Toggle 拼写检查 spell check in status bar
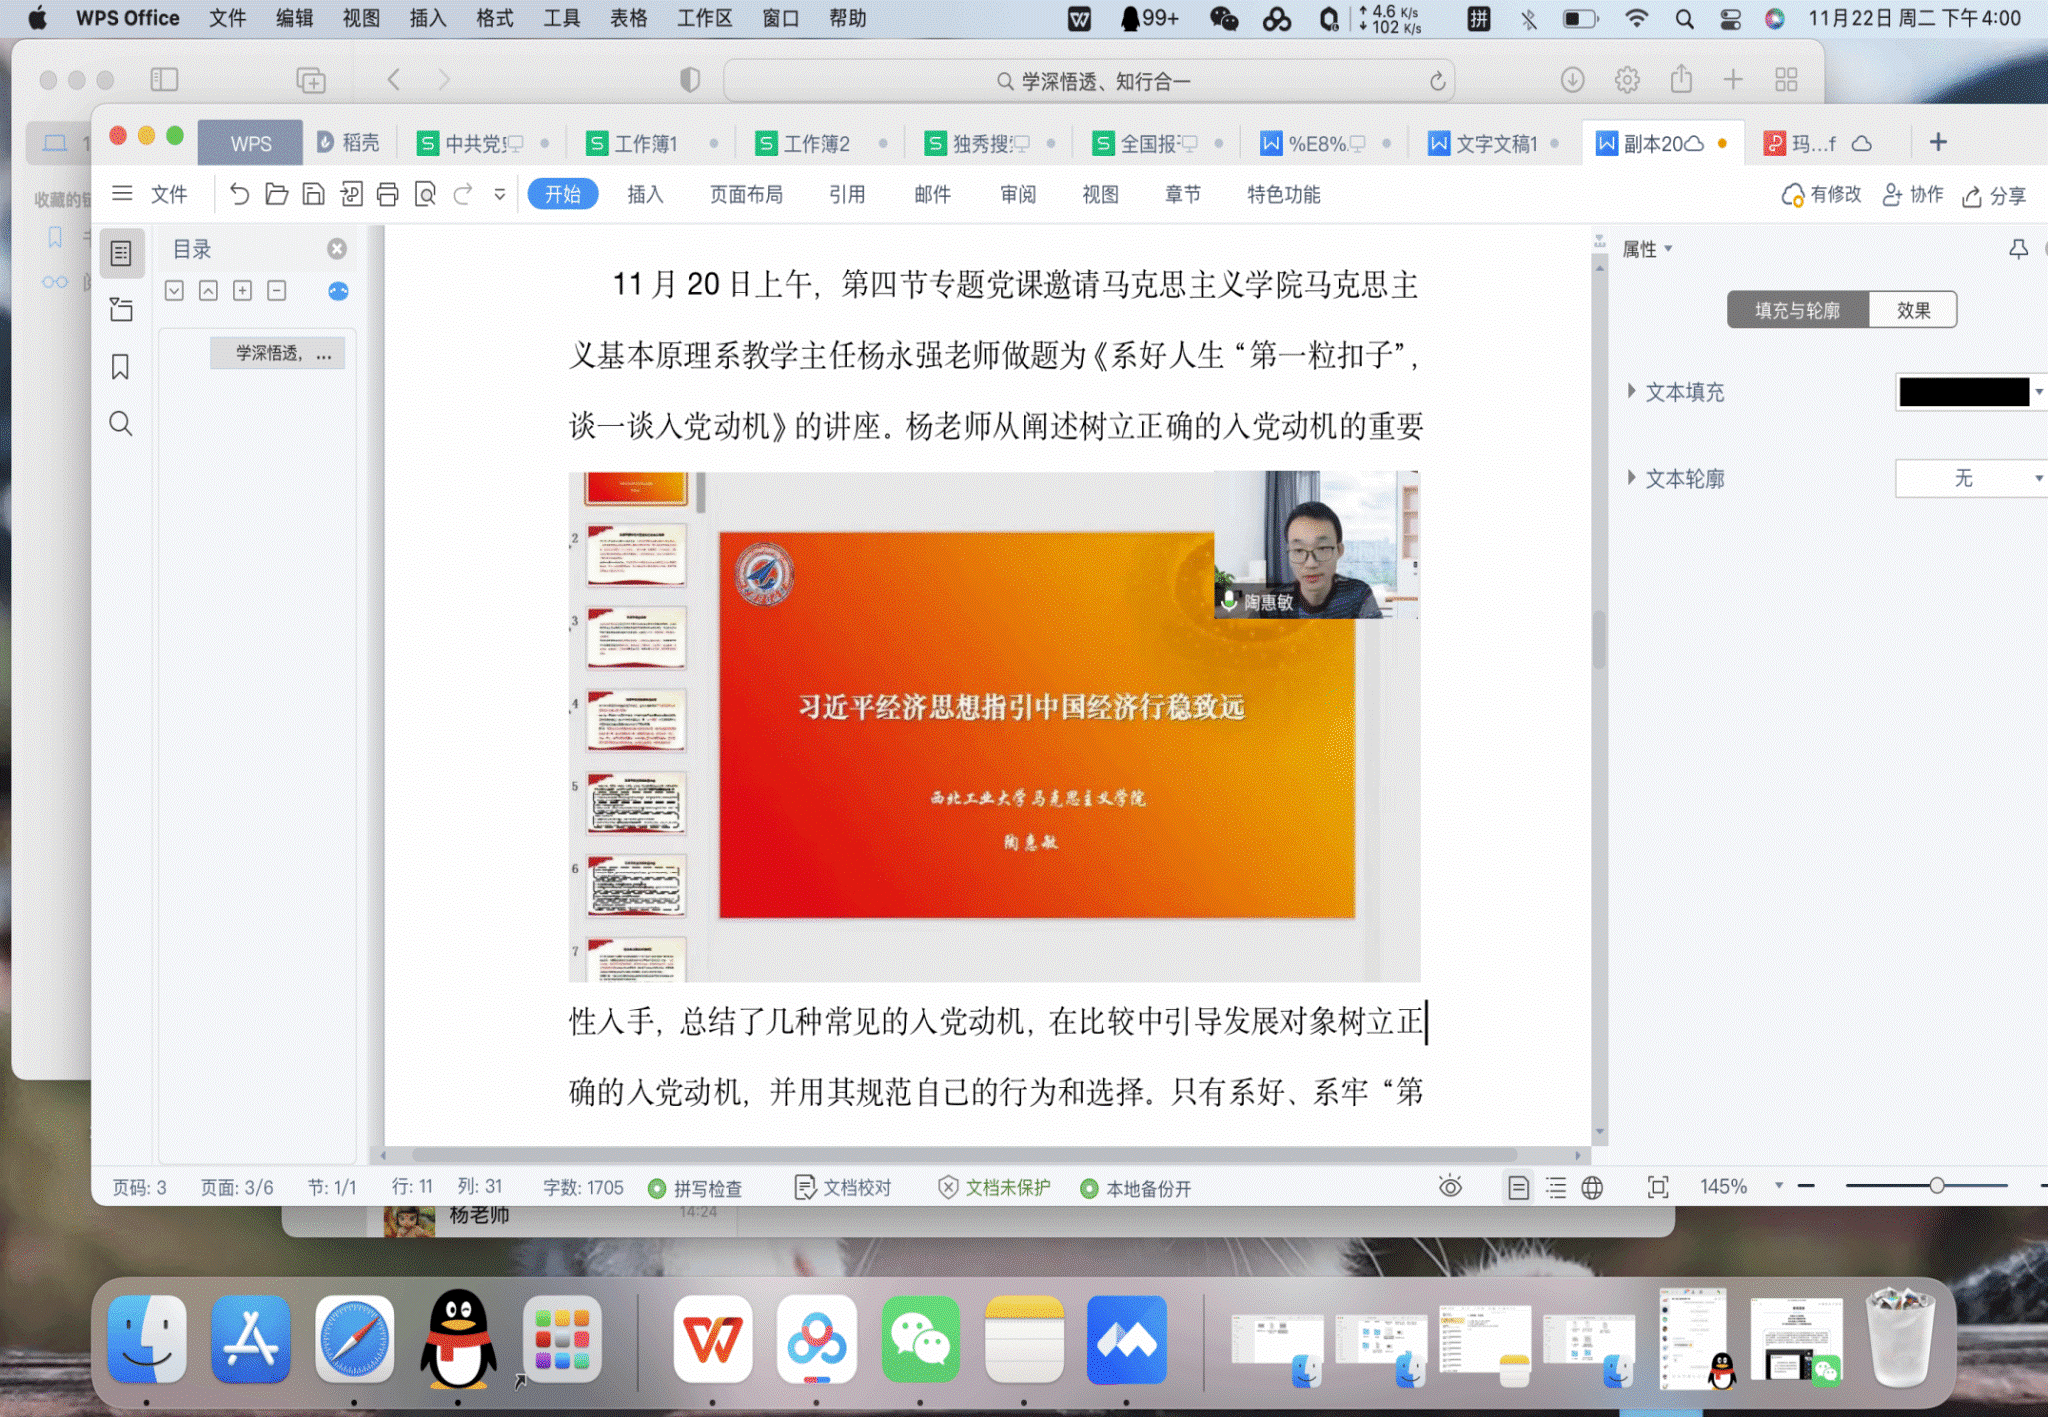Viewport: 2048px width, 1417px height. pos(696,1188)
